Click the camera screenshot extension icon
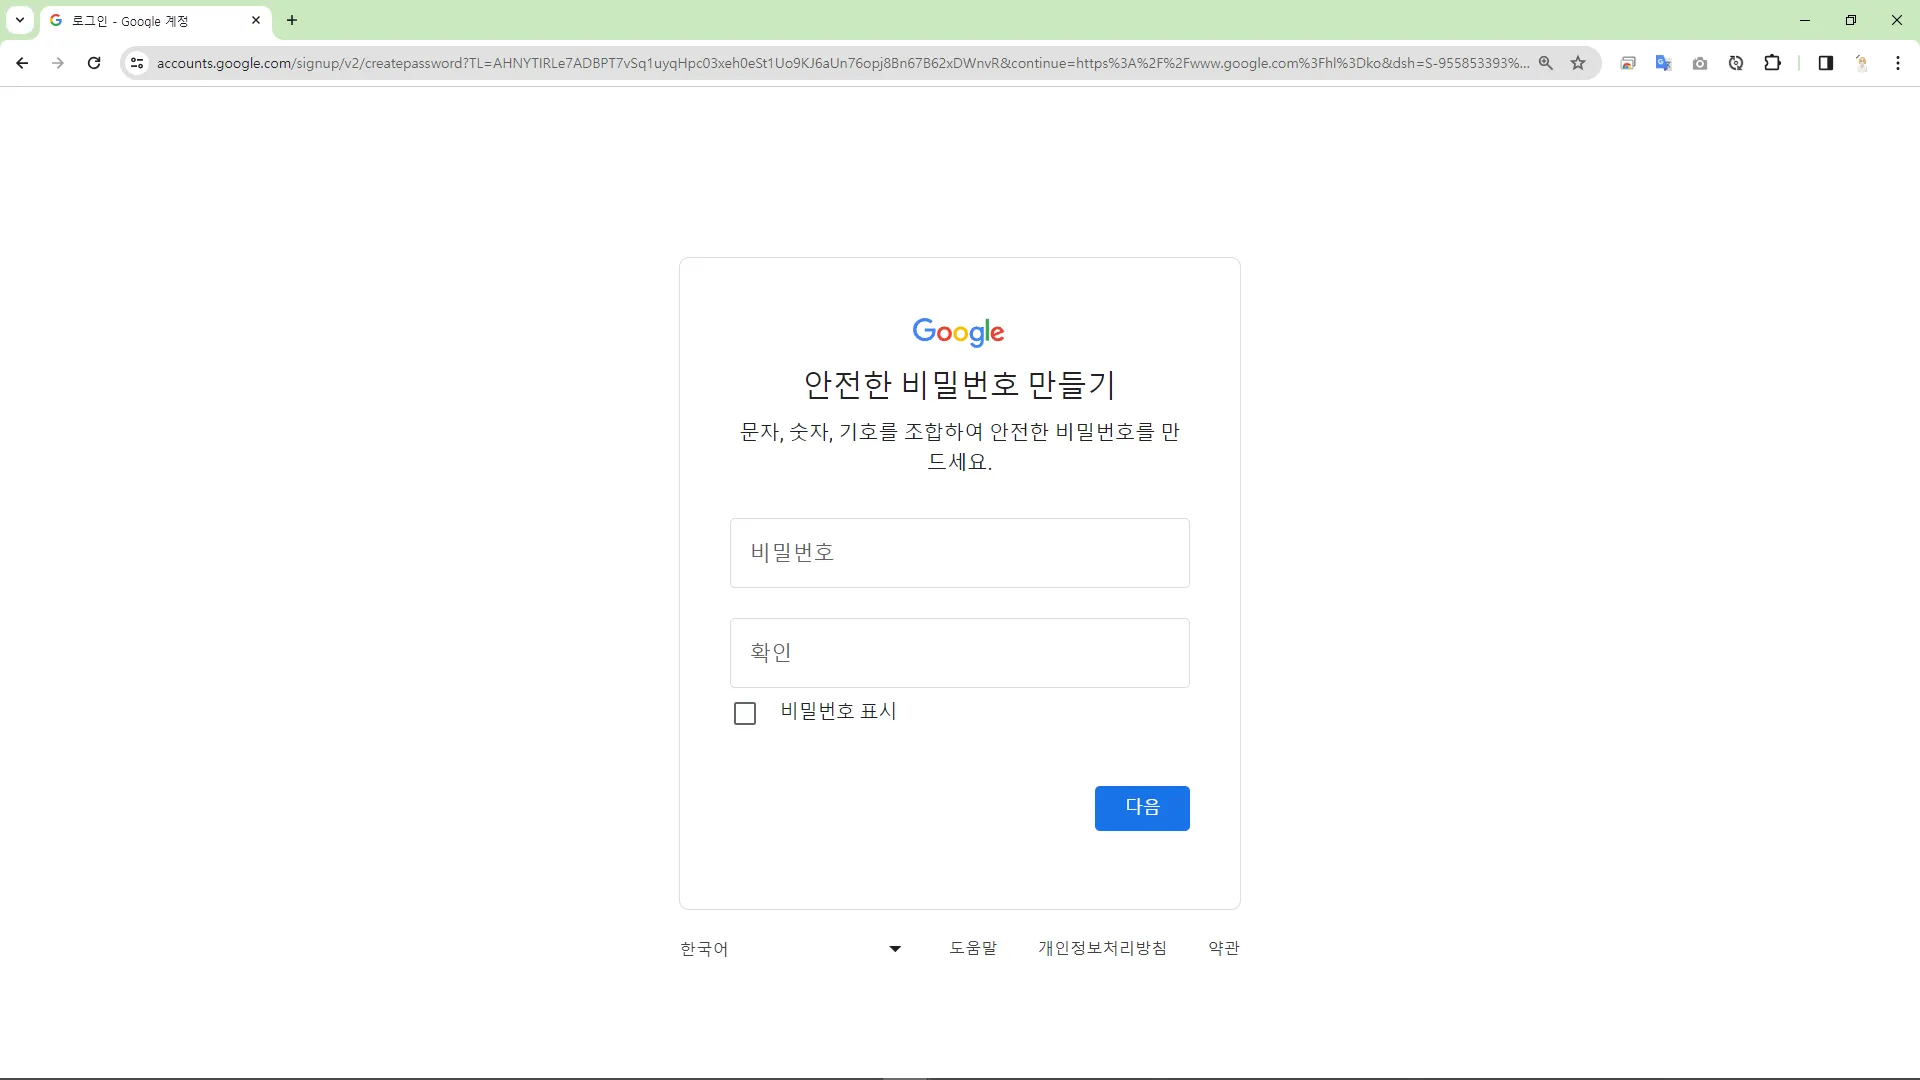This screenshot has width=1920, height=1080. pos(1699,63)
